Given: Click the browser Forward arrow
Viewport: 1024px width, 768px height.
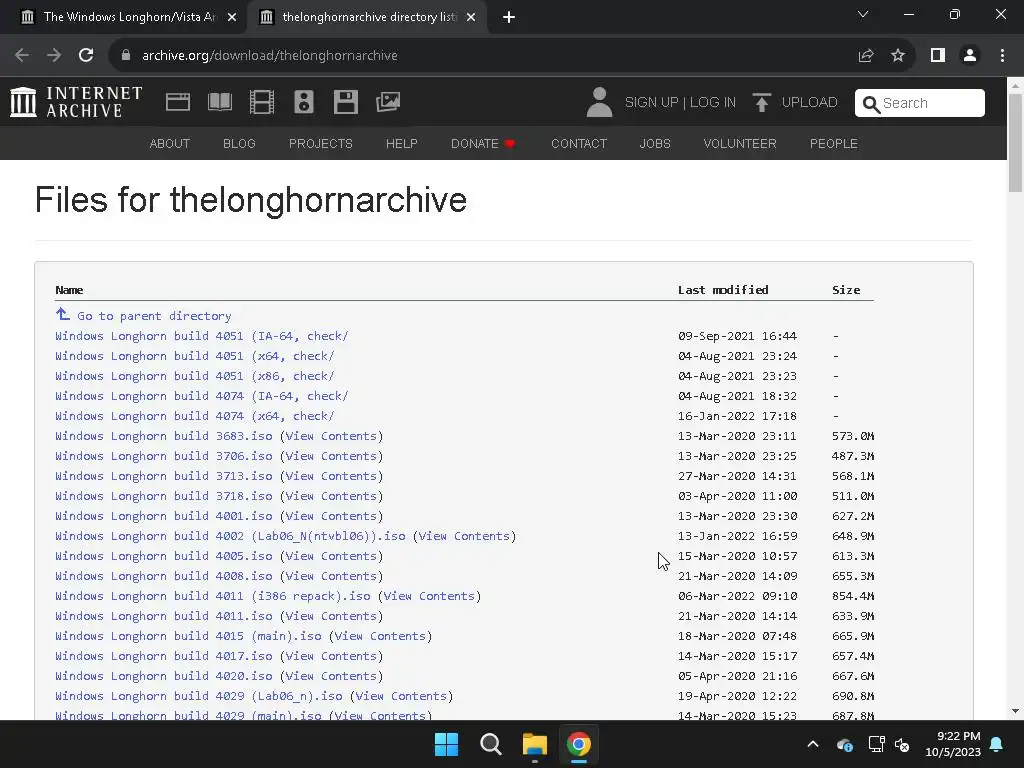Looking at the screenshot, I should pyautogui.click(x=54, y=56).
